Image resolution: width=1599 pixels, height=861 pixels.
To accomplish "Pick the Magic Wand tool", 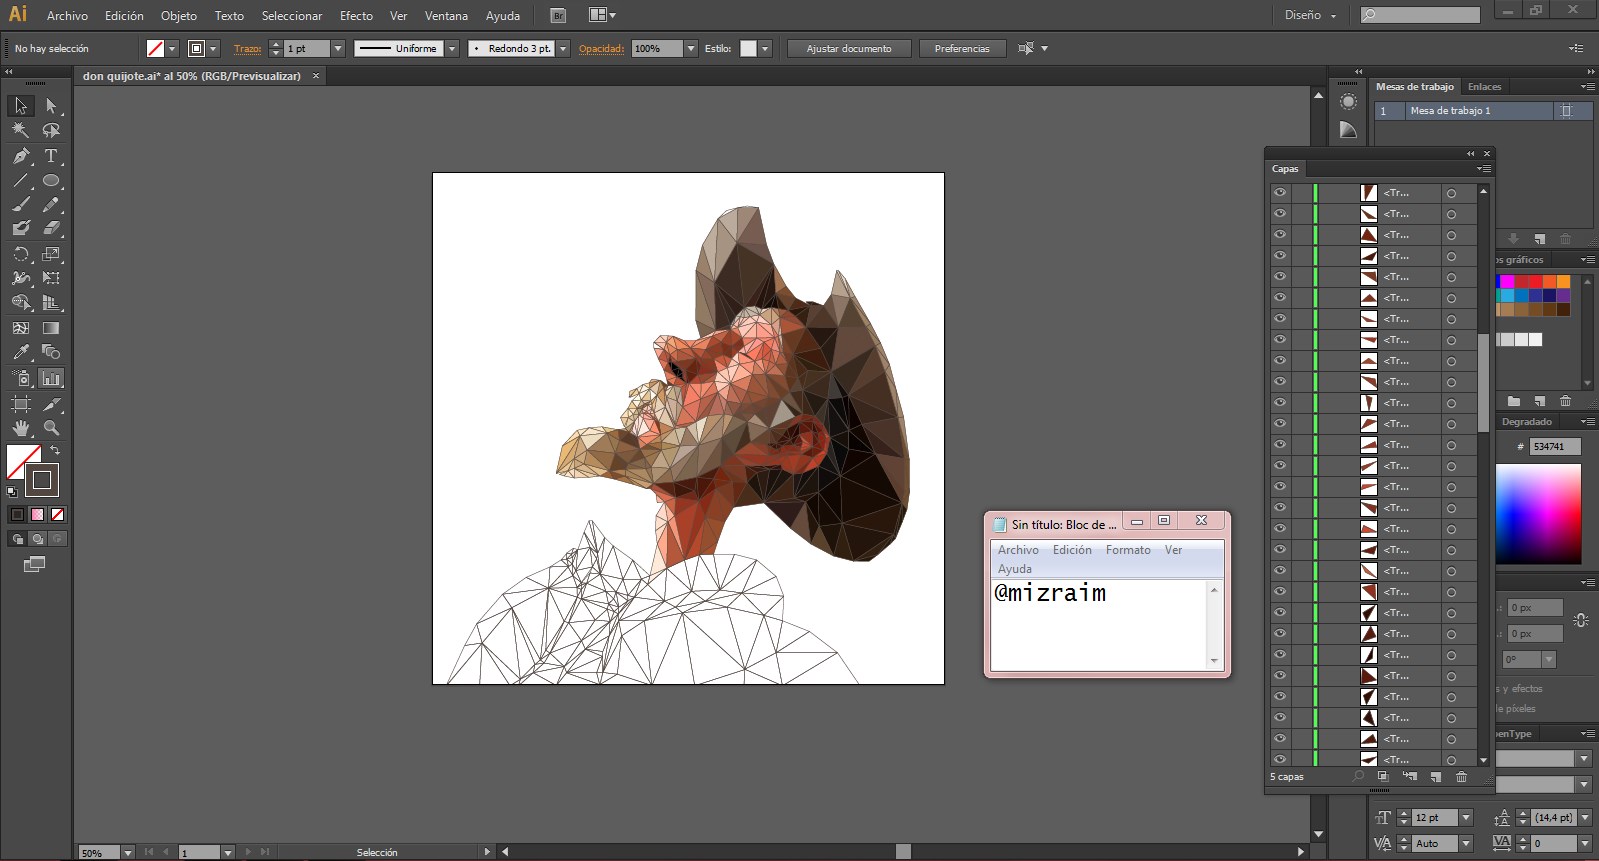I will (21, 130).
